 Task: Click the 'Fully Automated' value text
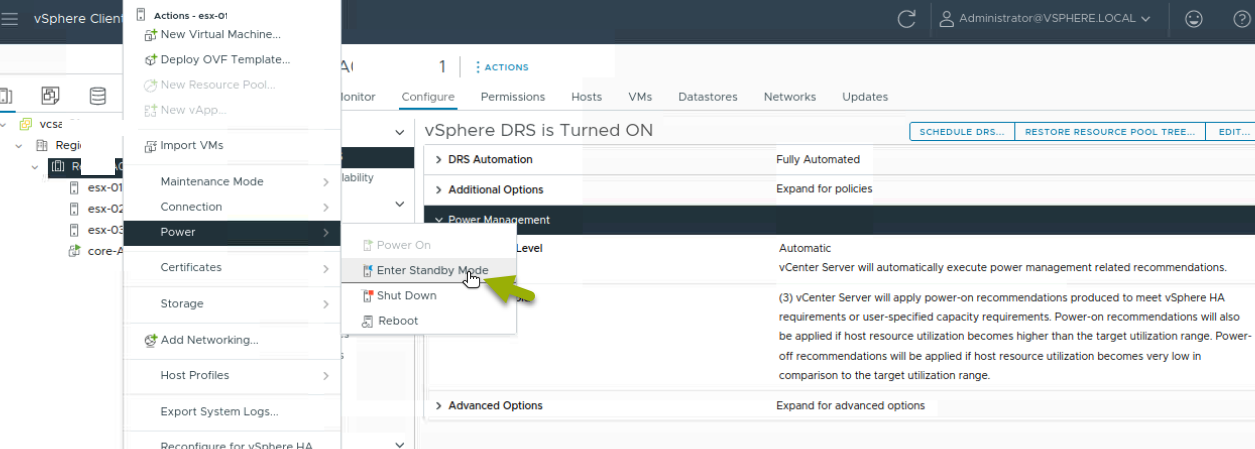click(818, 160)
